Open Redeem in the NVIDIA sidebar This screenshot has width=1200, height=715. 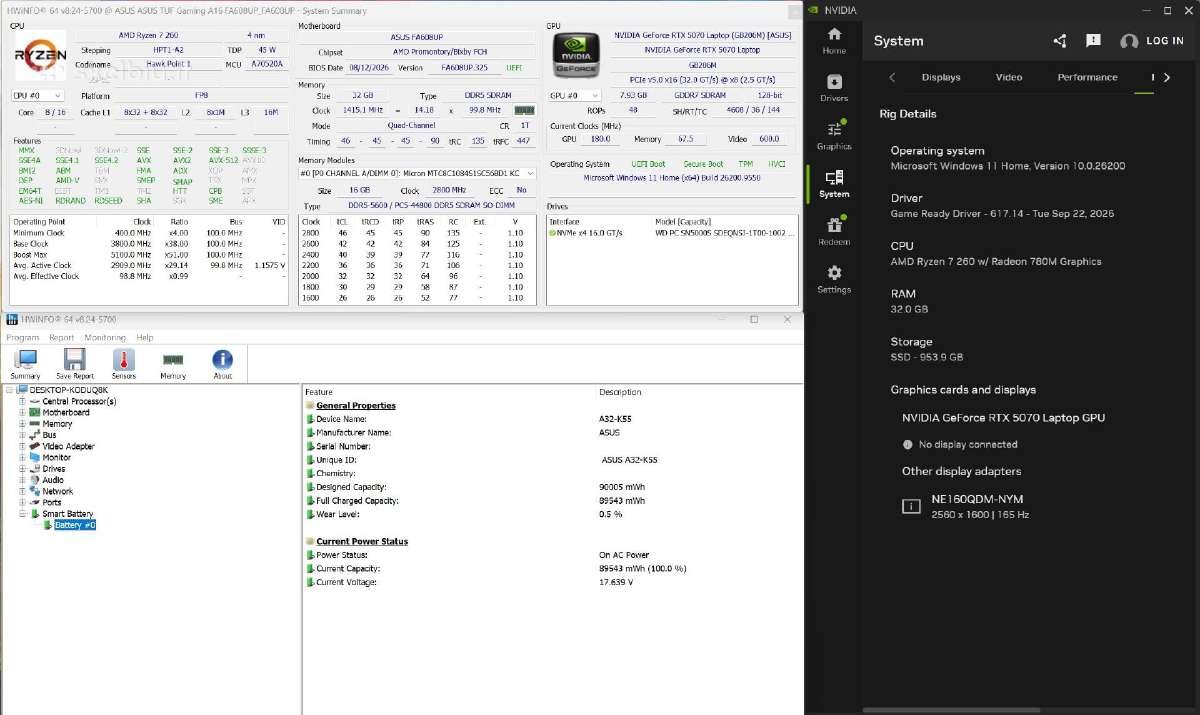pyautogui.click(x=834, y=231)
